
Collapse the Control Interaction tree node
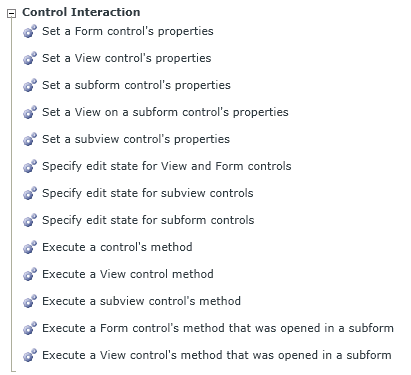12,13
